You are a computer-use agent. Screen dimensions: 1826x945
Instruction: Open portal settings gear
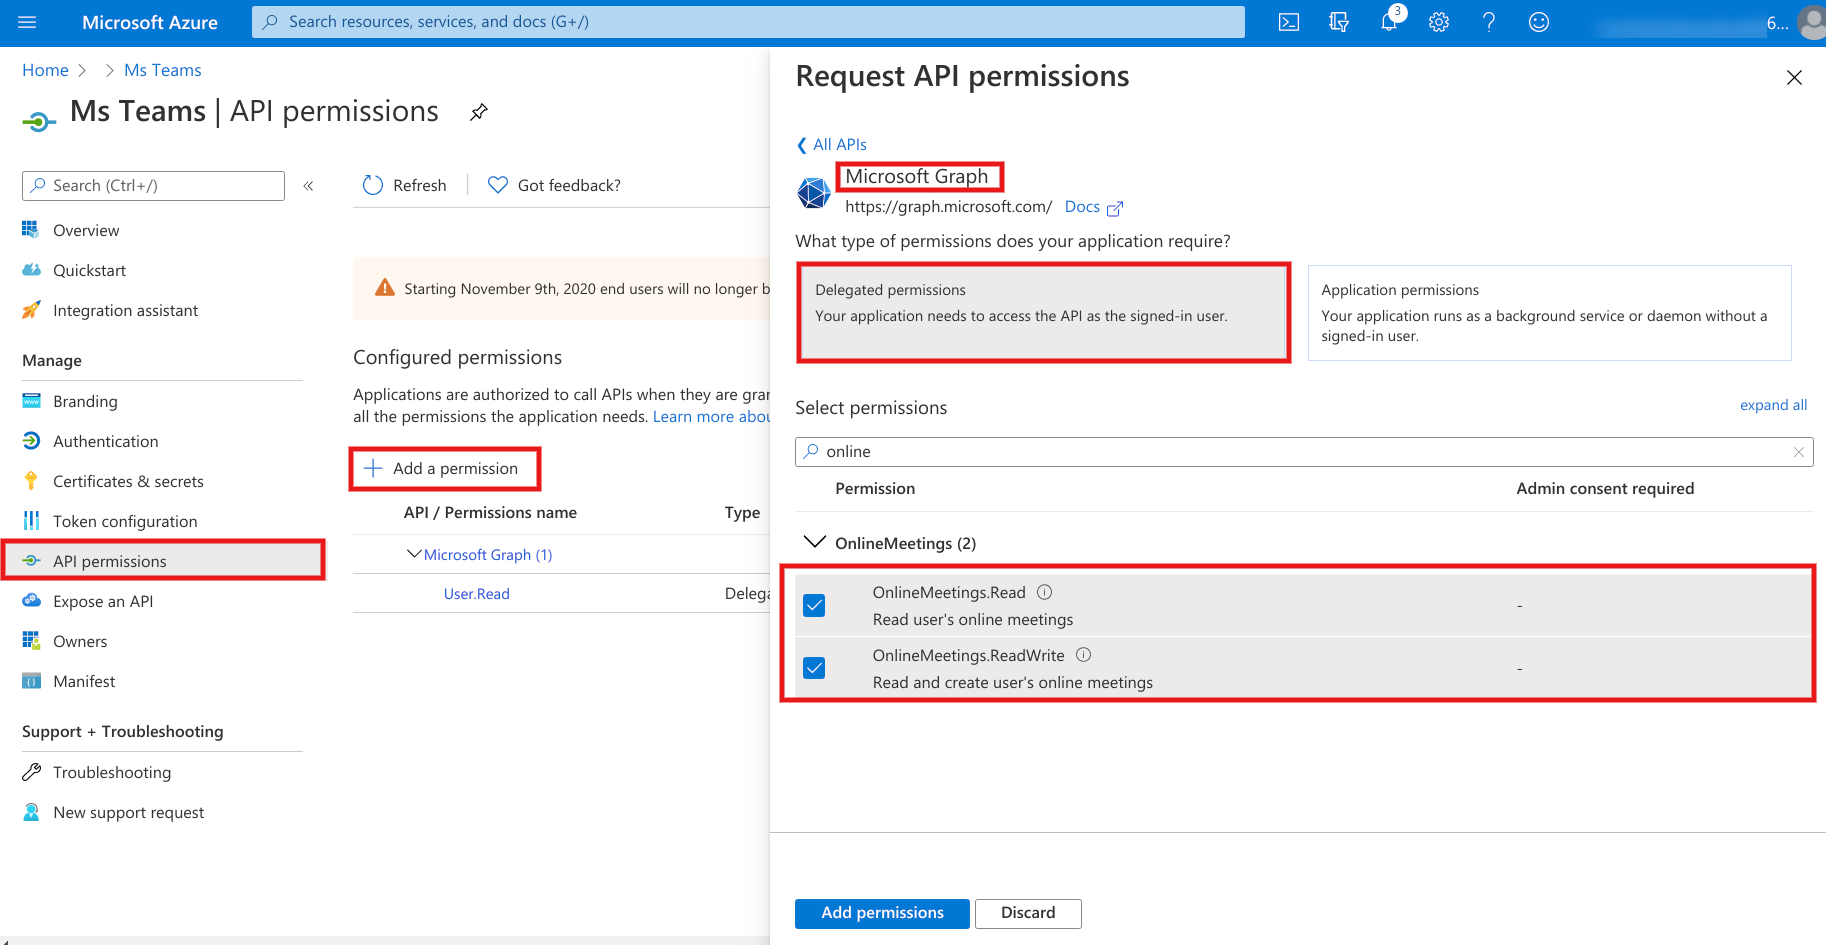[x=1439, y=22]
